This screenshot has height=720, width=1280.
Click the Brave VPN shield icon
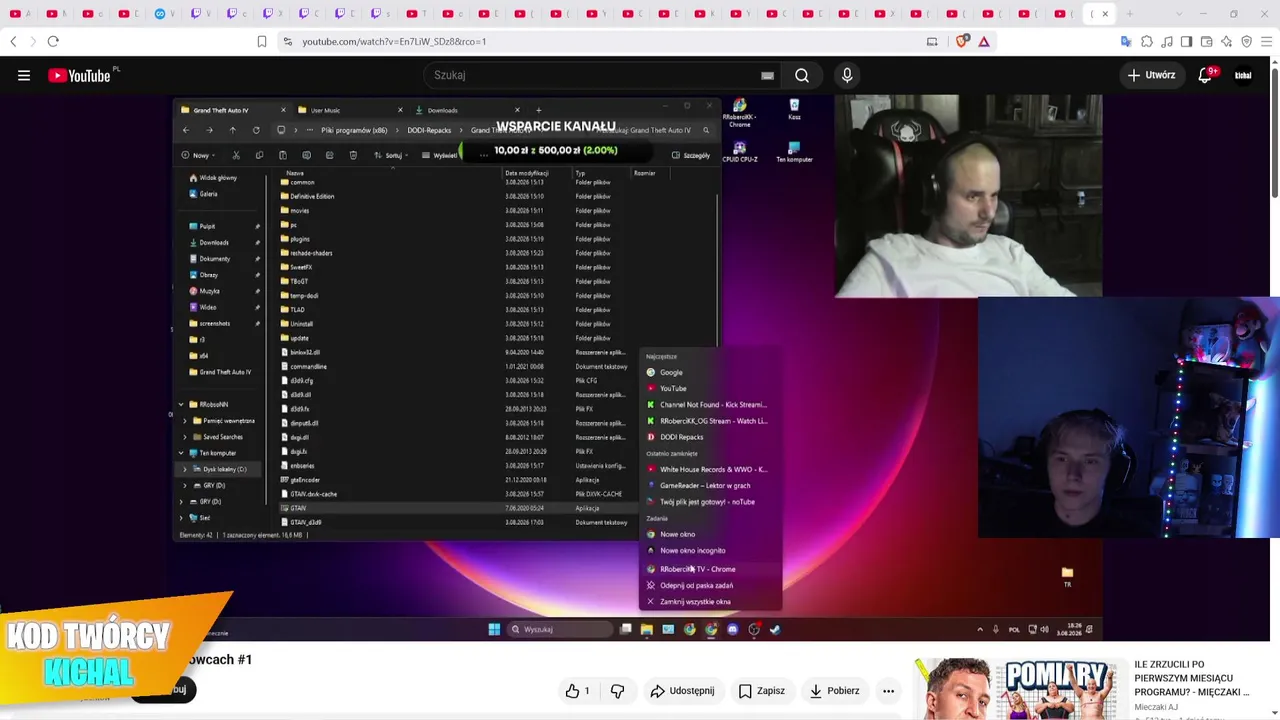[x=1247, y=41]
